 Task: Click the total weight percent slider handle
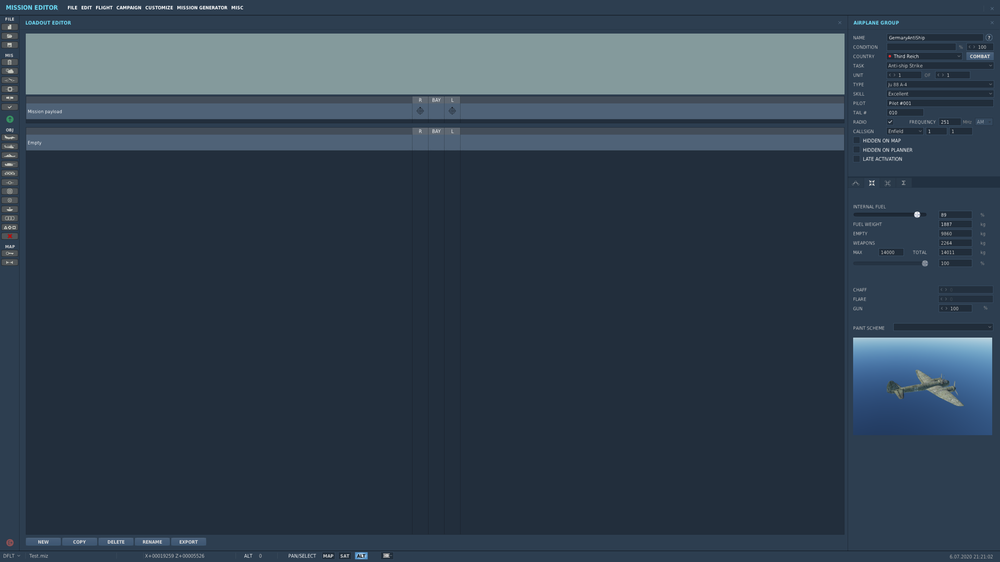pos(925,263)
